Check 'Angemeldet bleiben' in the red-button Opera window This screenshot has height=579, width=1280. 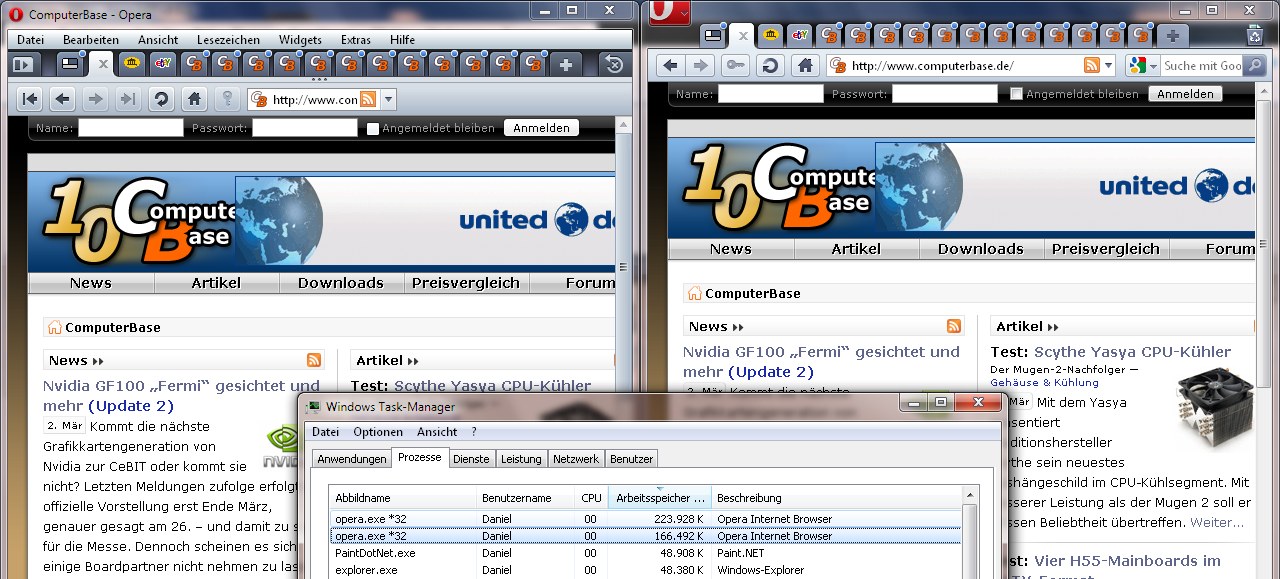point(1016,94)
